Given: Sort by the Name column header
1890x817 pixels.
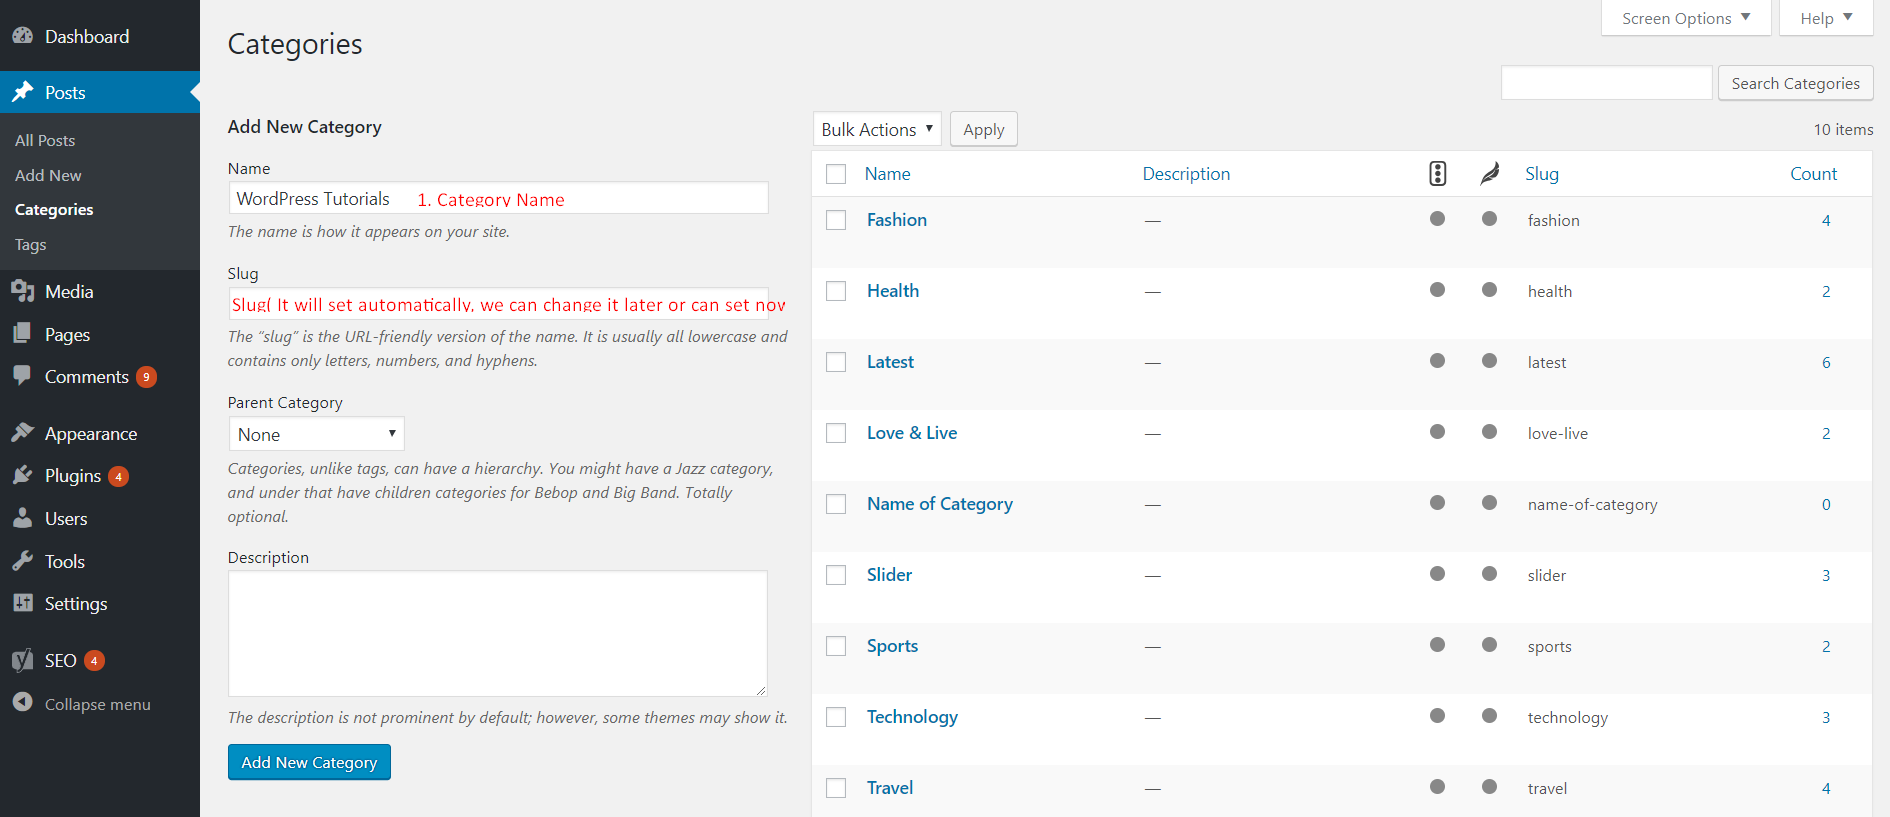Looking at the screenshot, I should point(888,173).
